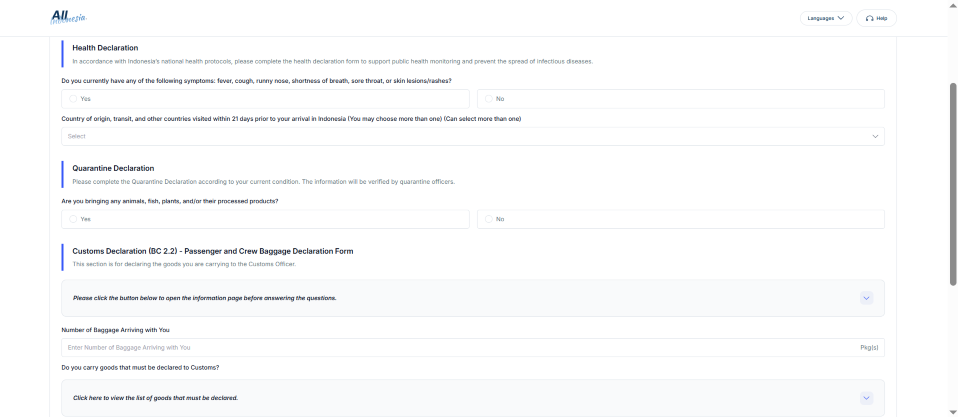Click 'Click here to view the list' text

point(155,398)
